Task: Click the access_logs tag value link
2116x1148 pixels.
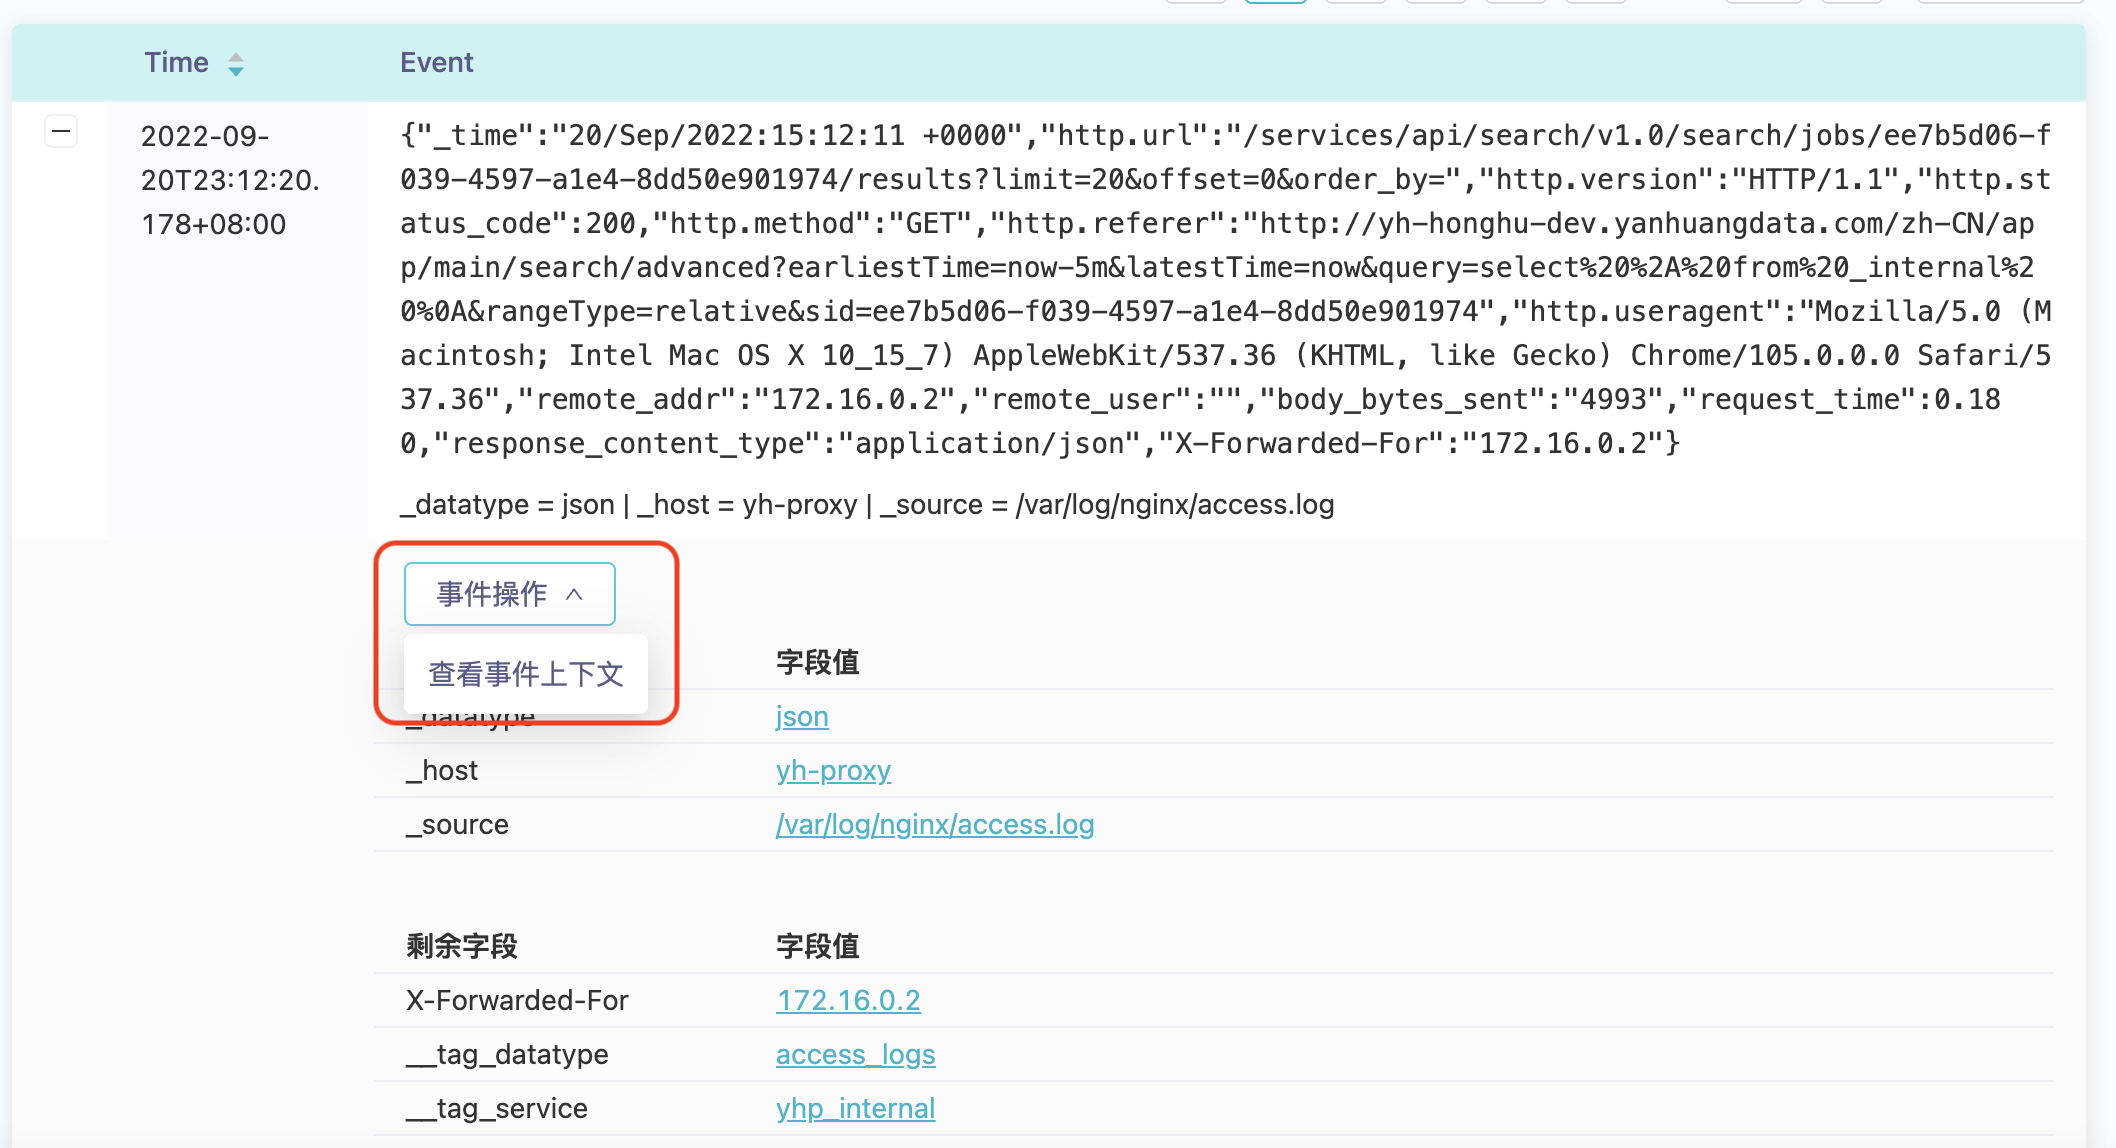Action: point(856,1054)
